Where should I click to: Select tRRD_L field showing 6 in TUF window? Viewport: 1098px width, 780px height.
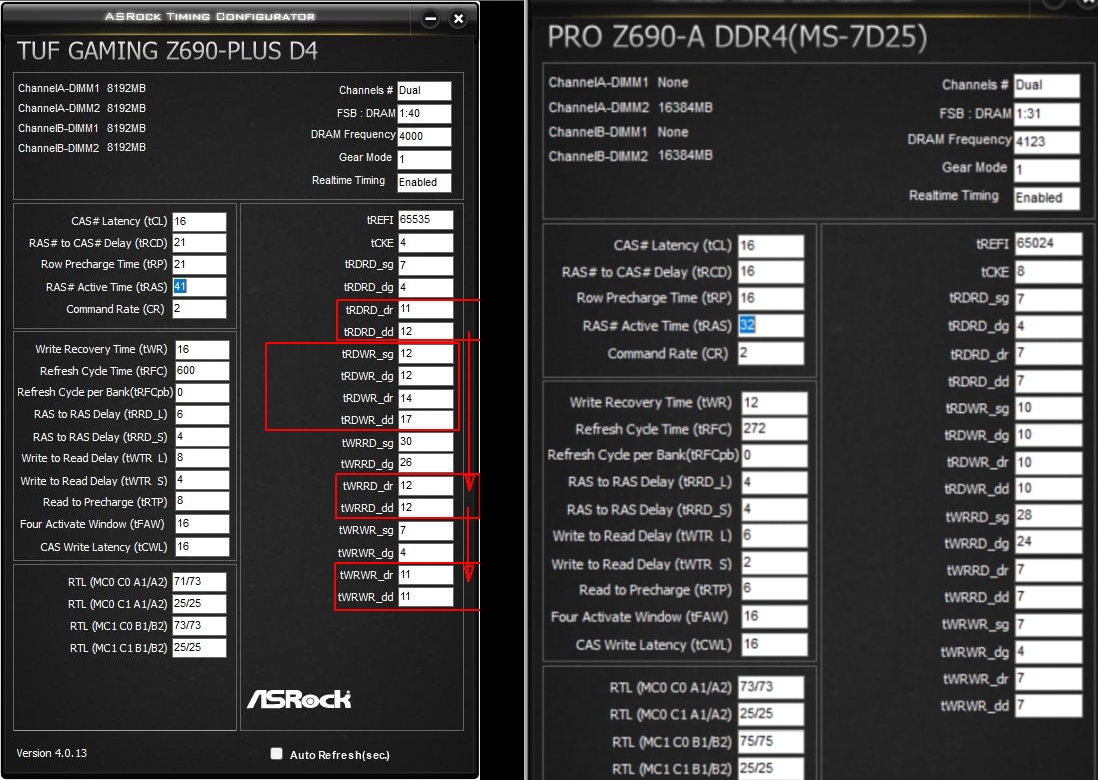click(202, 415)
